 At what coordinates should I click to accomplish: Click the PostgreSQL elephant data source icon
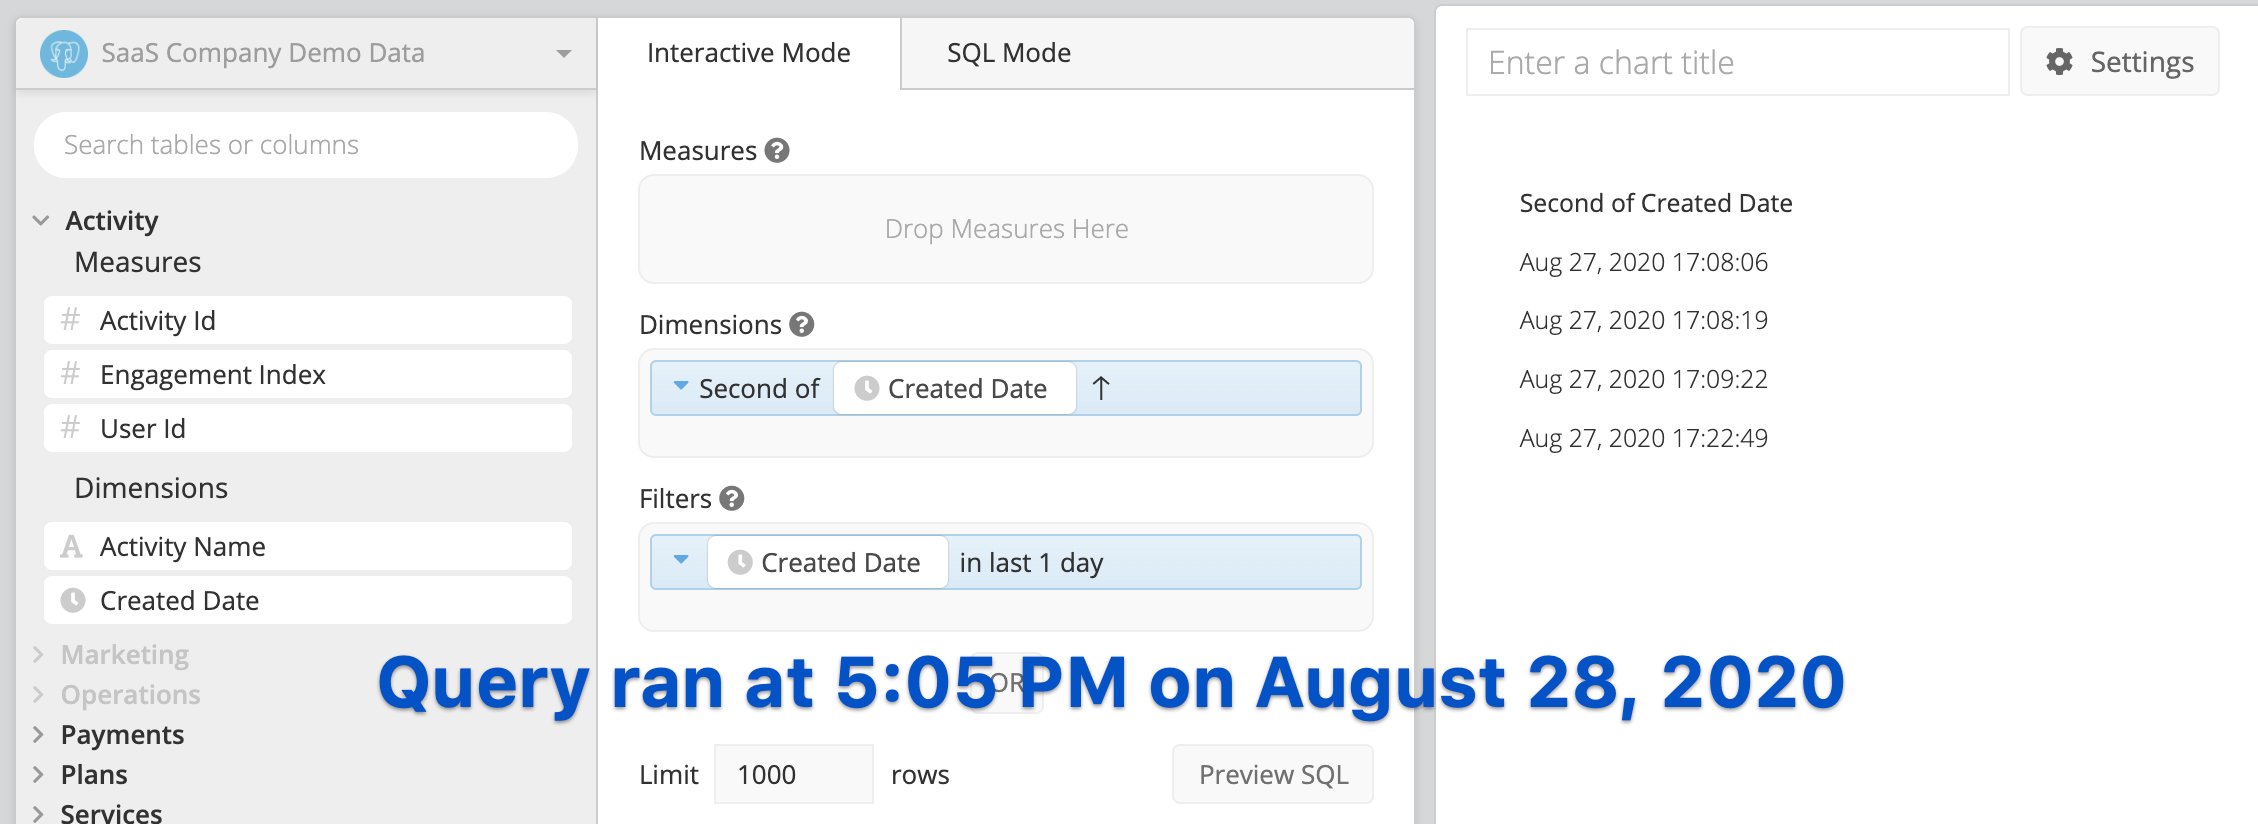[63, 53]
